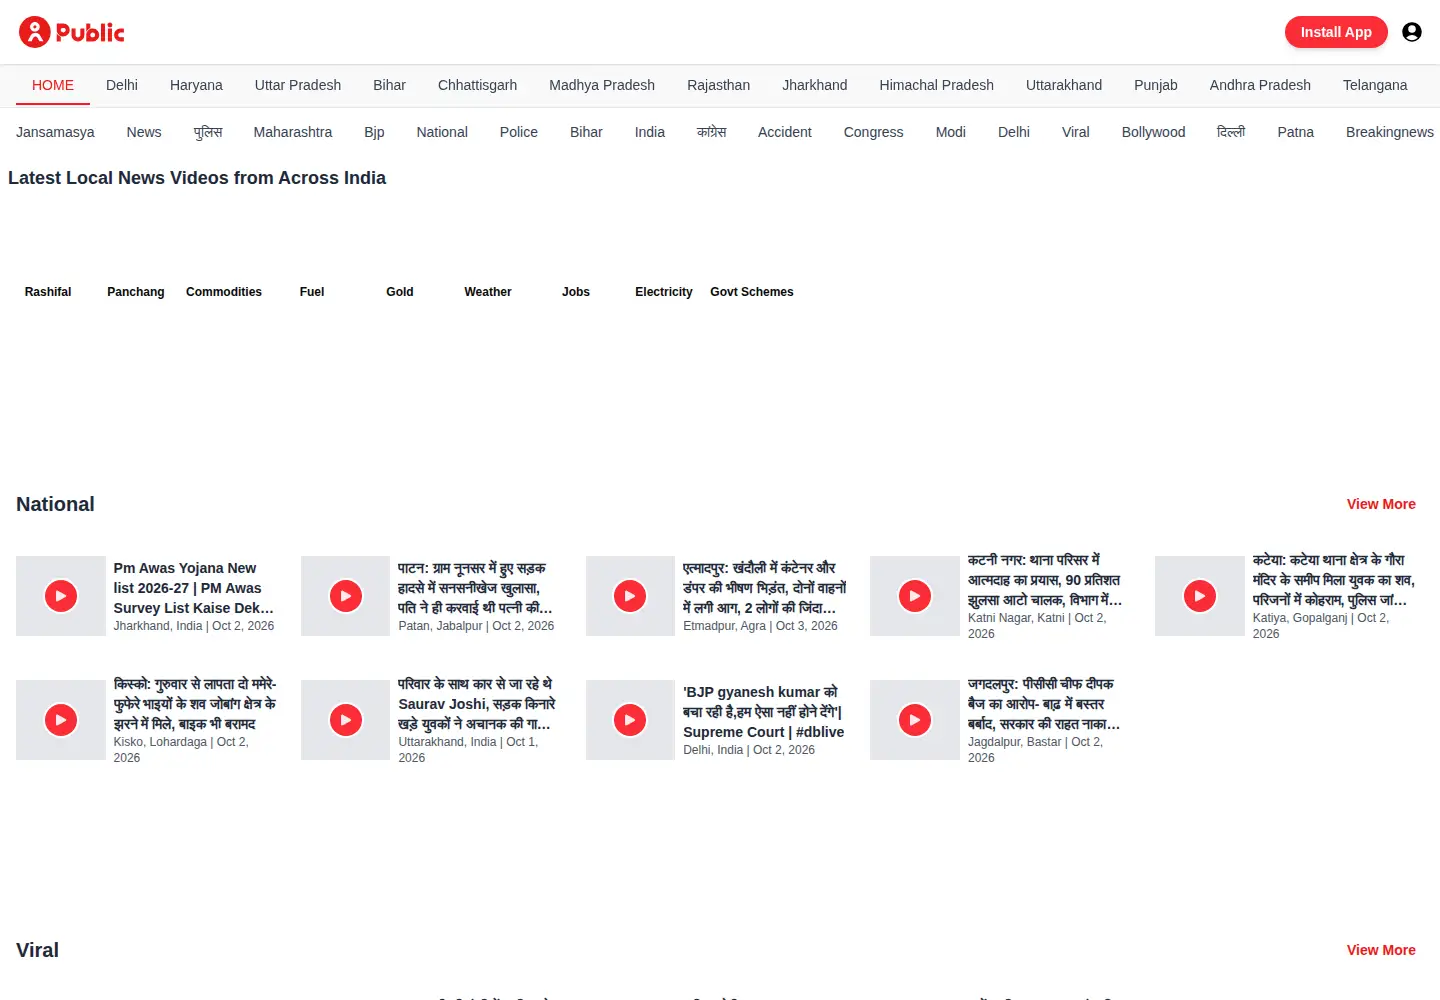View More in the Viral section
Screen dimensions: 1440x1000
1381,950
